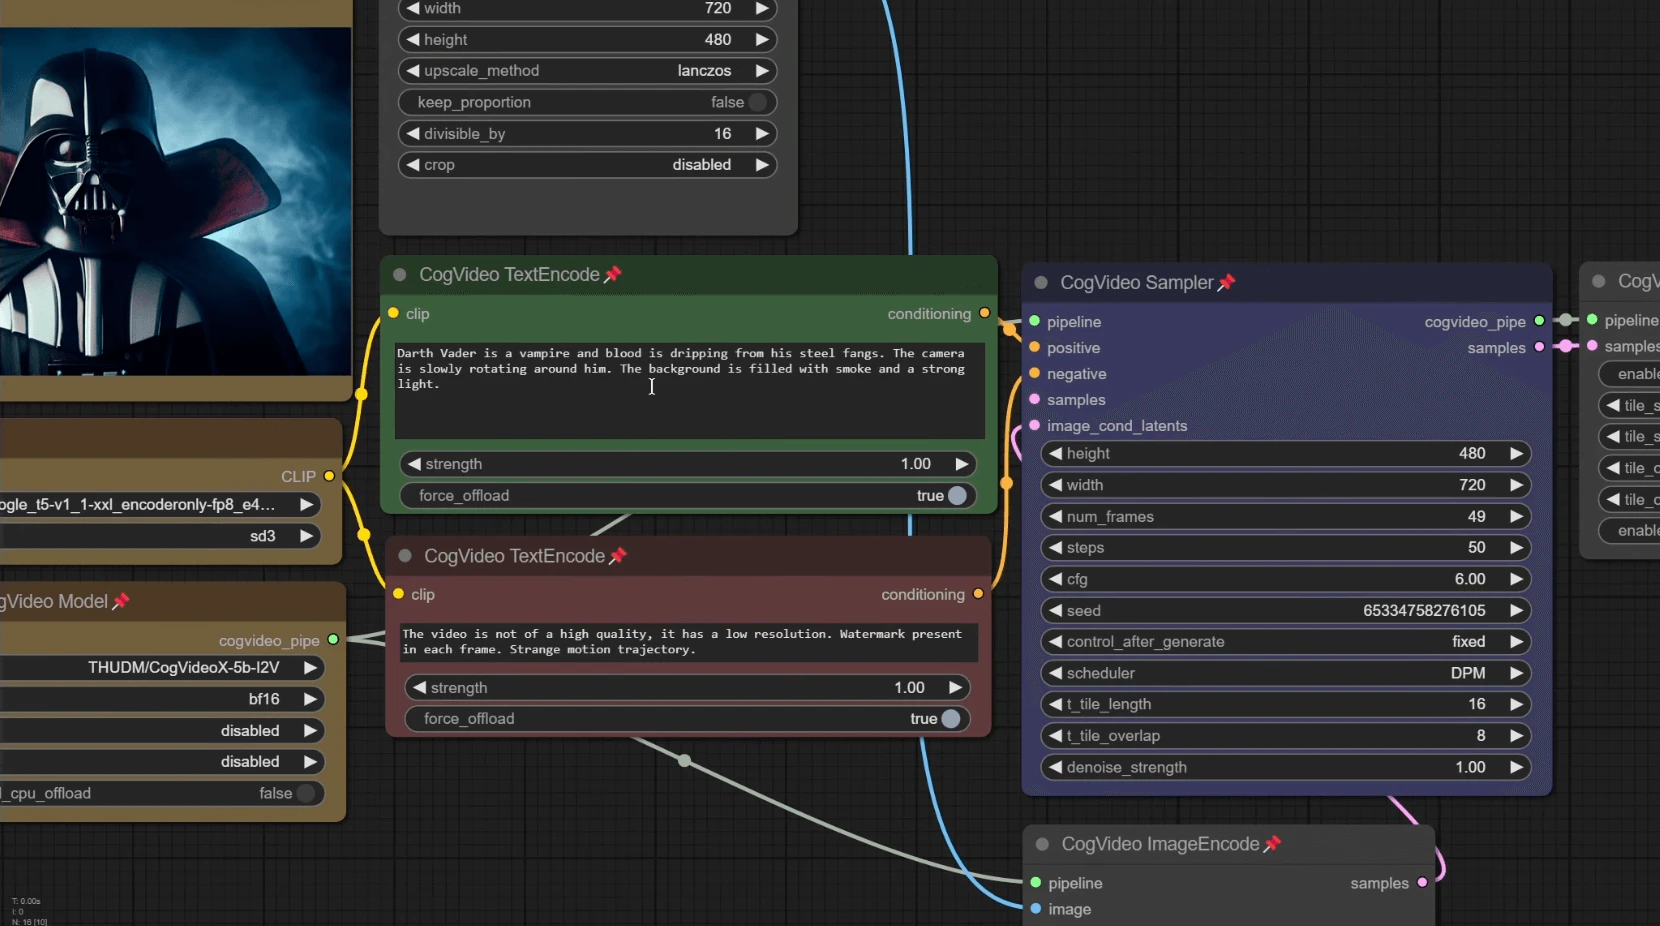Click the negative prompt text box

pyautogui.click(x=688, y=642)
